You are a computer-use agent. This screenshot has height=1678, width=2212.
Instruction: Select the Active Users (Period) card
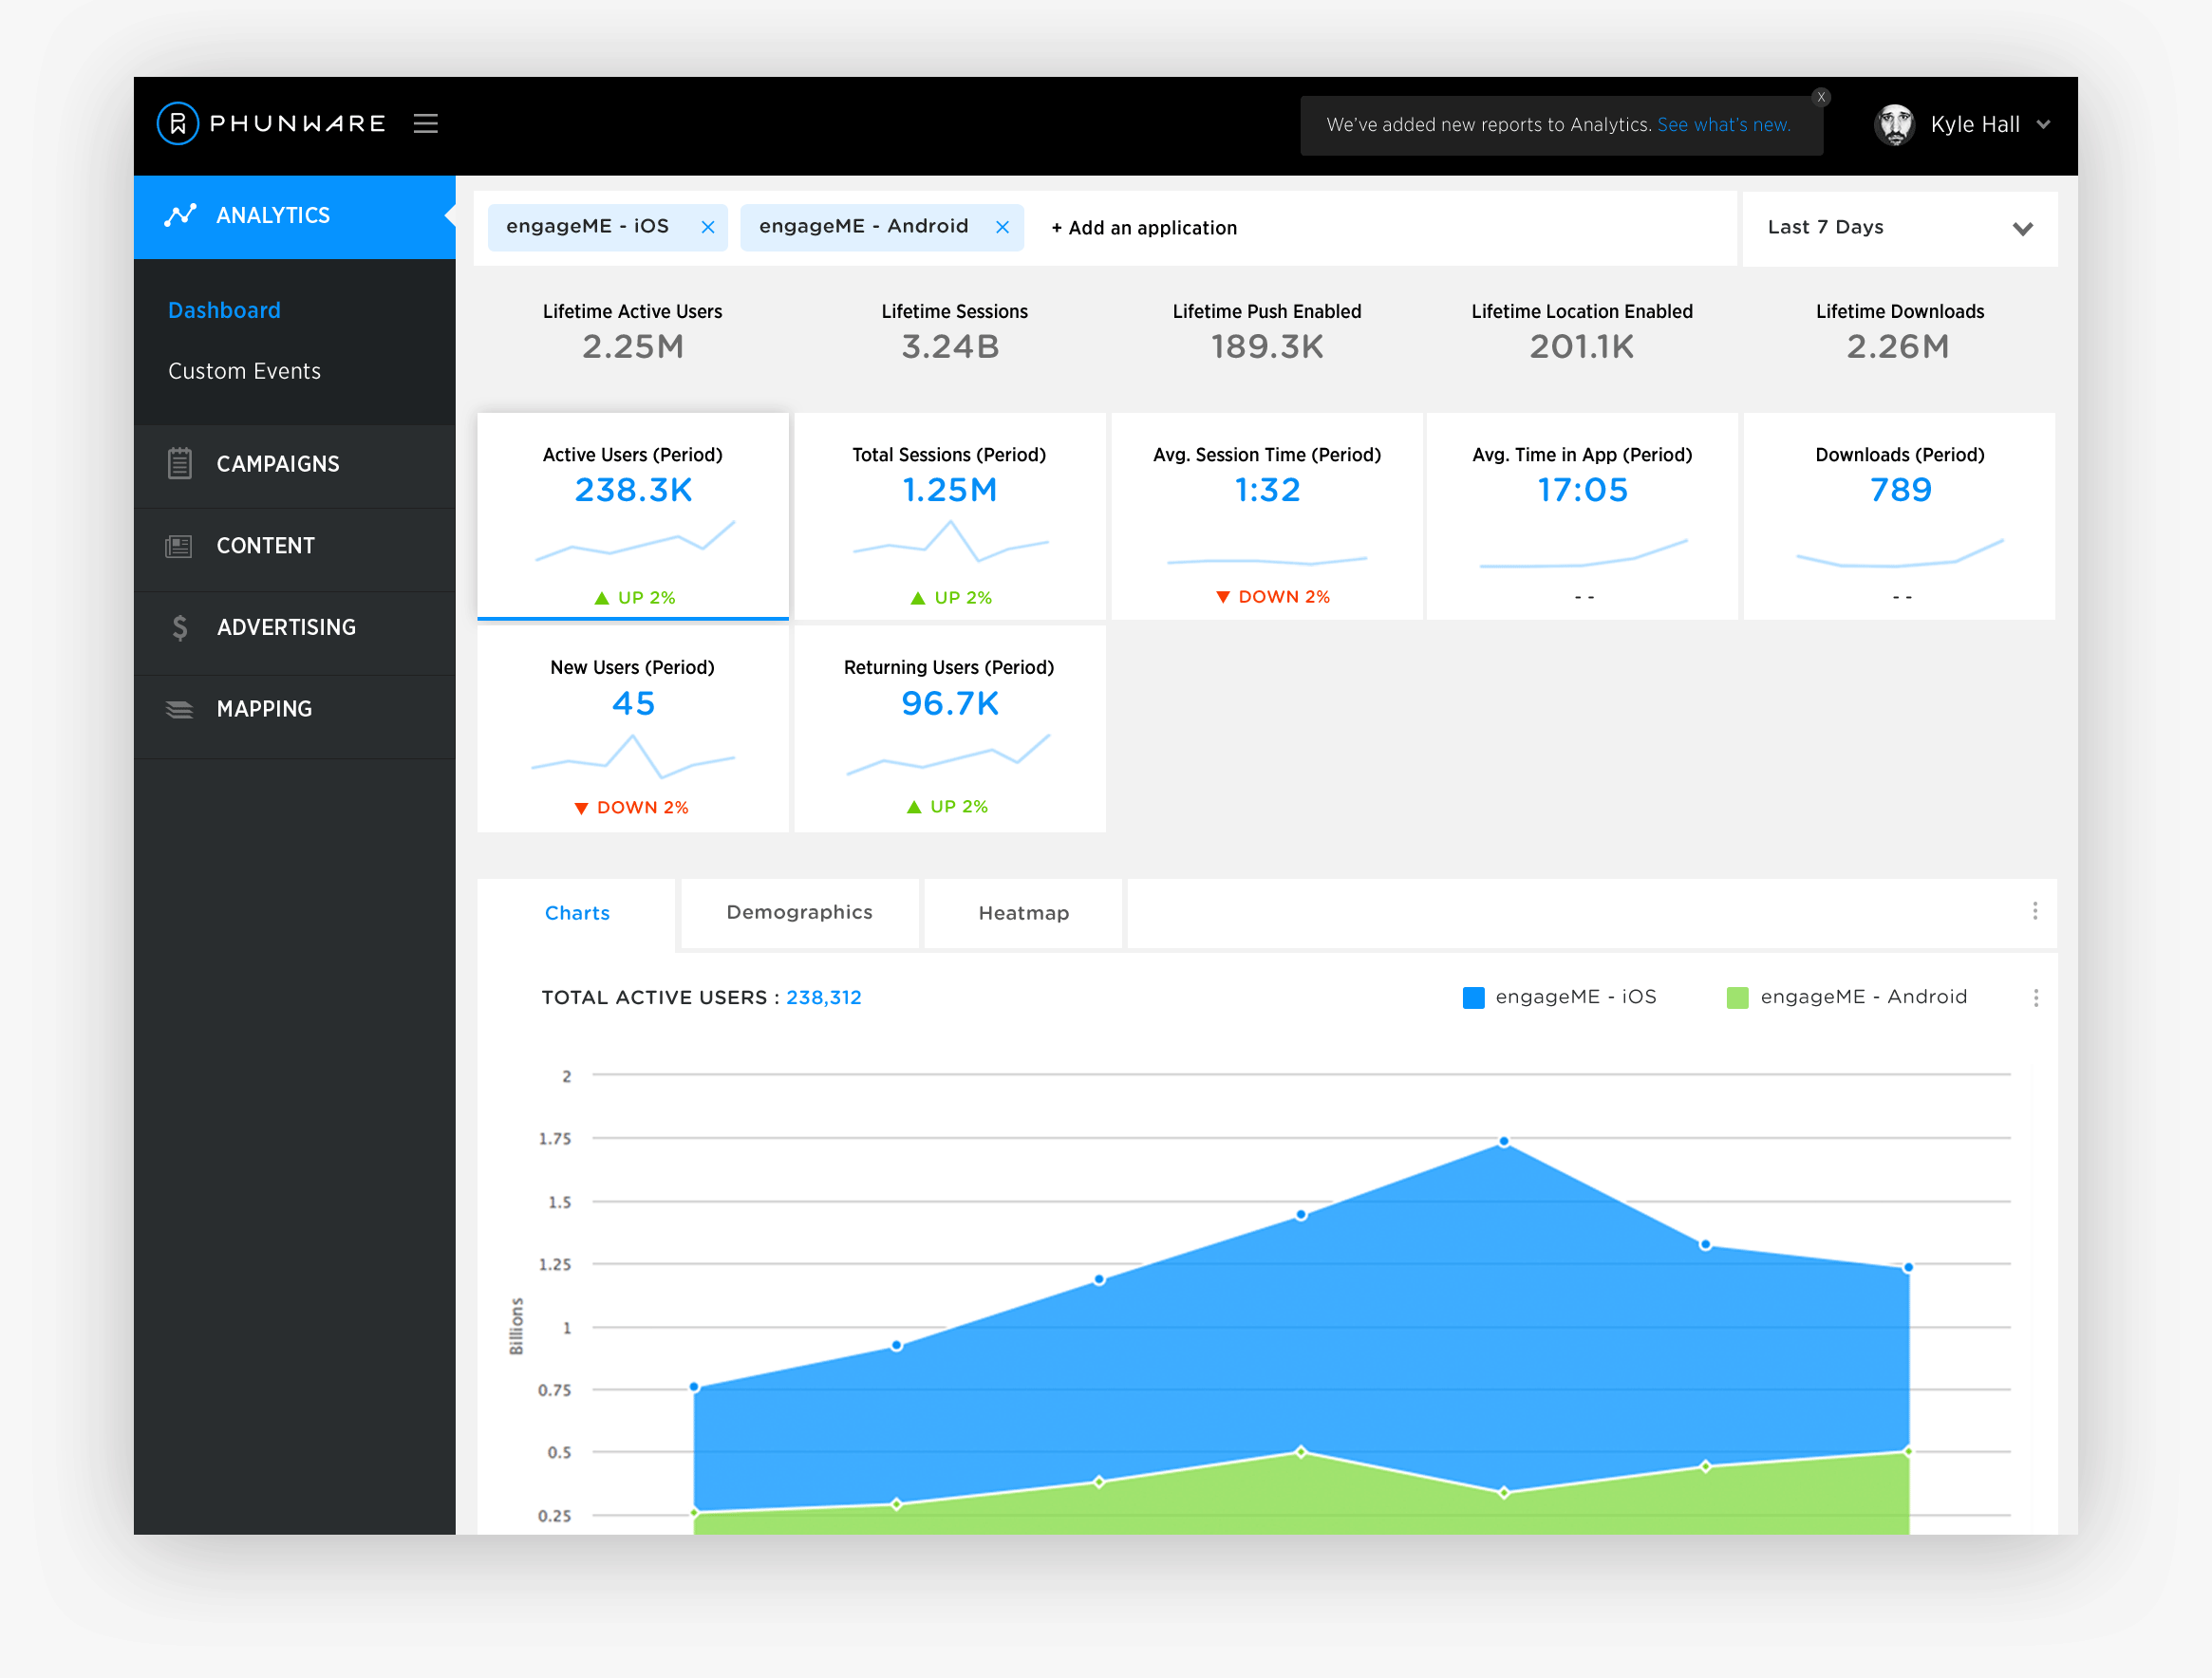[x=633, y=516]
